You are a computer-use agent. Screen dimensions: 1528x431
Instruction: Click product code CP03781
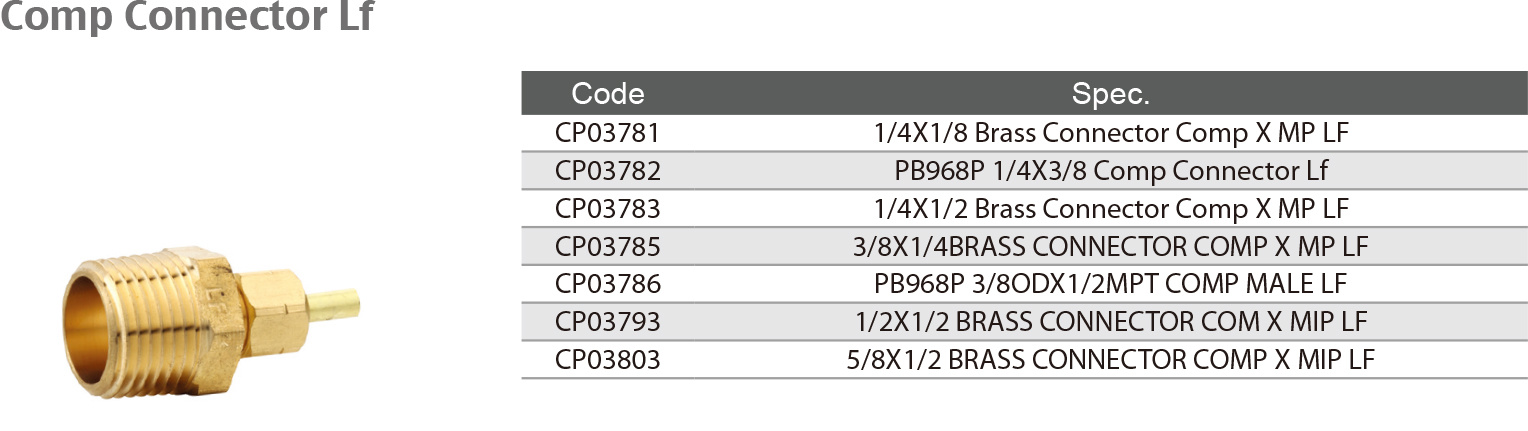(608, 132)
